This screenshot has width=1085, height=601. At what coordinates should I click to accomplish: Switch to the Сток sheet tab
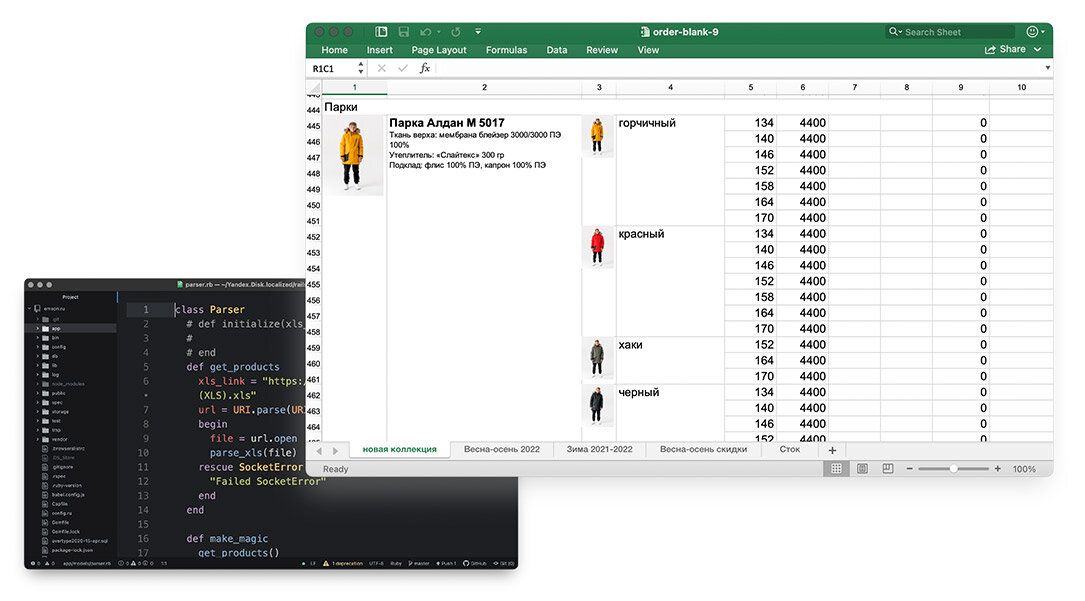click(x=790, y=450)
